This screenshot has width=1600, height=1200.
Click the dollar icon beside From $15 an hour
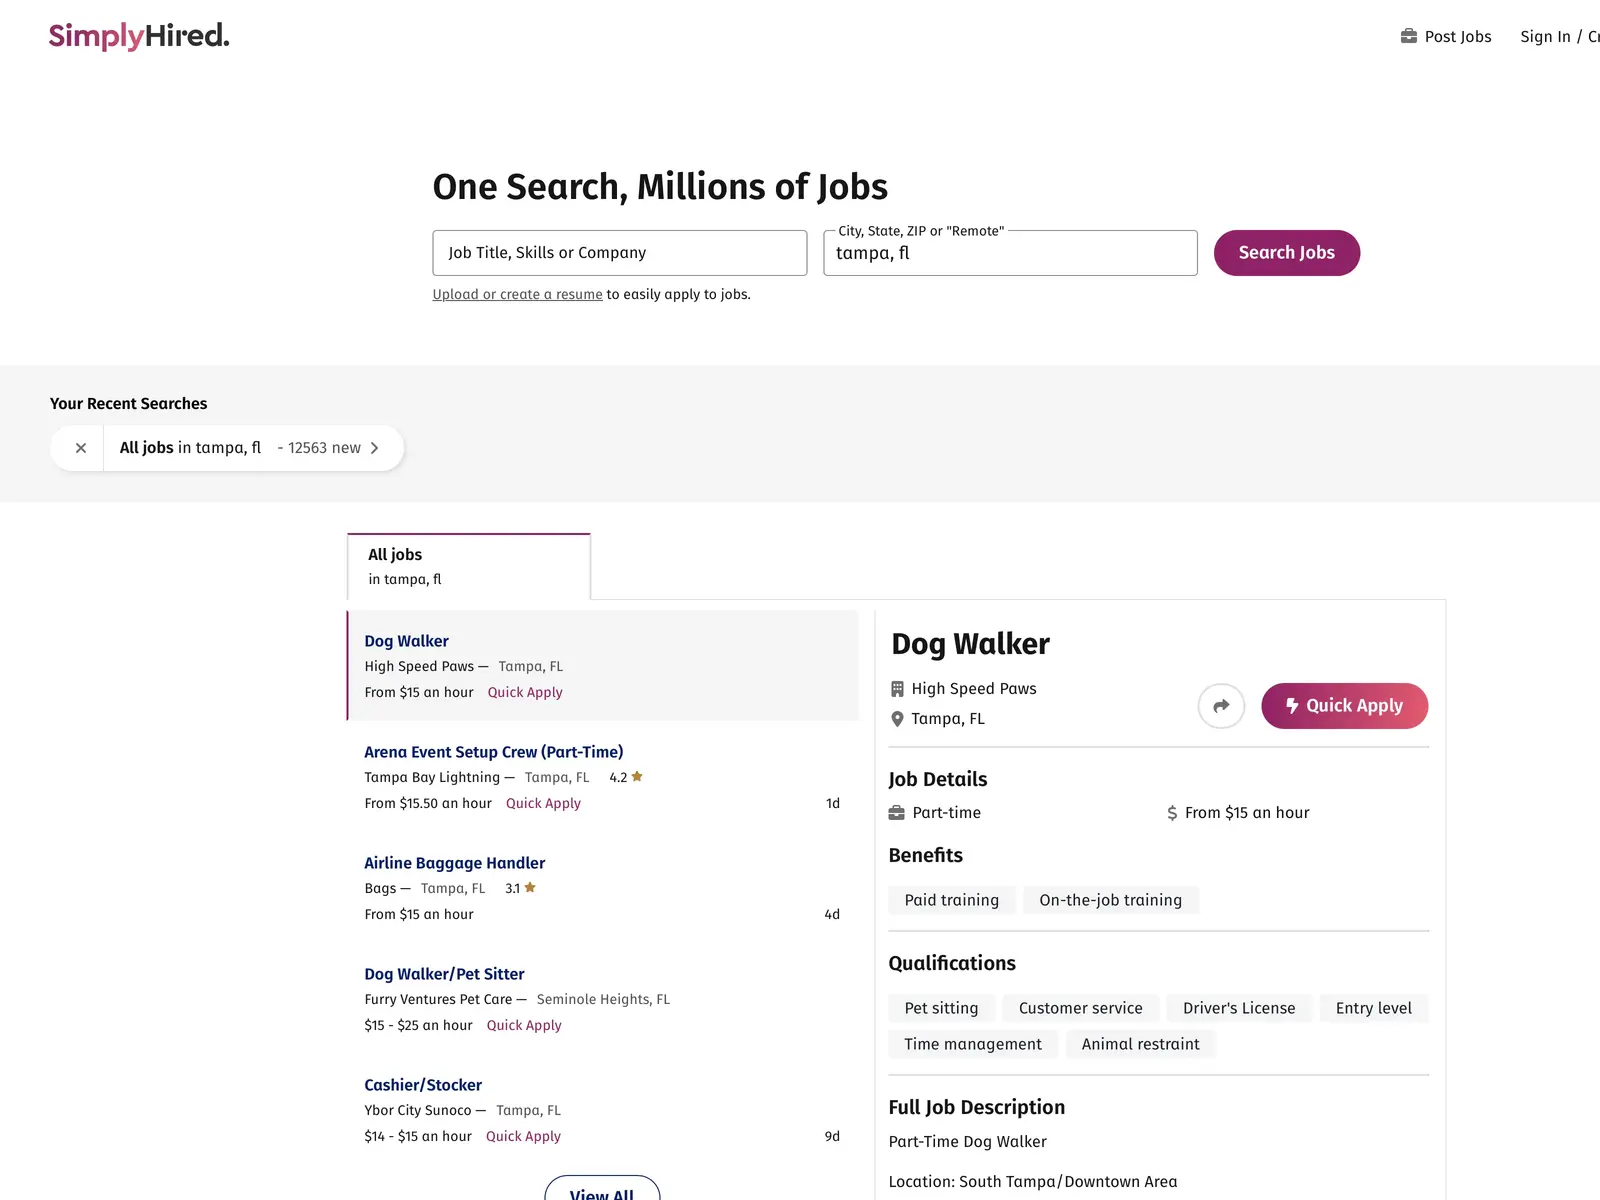[1172, 813]
